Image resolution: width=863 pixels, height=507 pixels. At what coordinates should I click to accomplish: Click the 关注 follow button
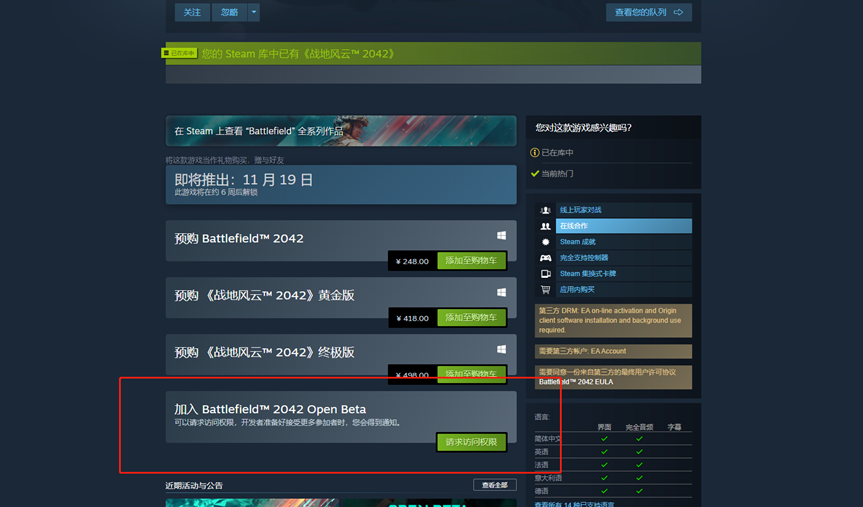(x=192, y=12)
